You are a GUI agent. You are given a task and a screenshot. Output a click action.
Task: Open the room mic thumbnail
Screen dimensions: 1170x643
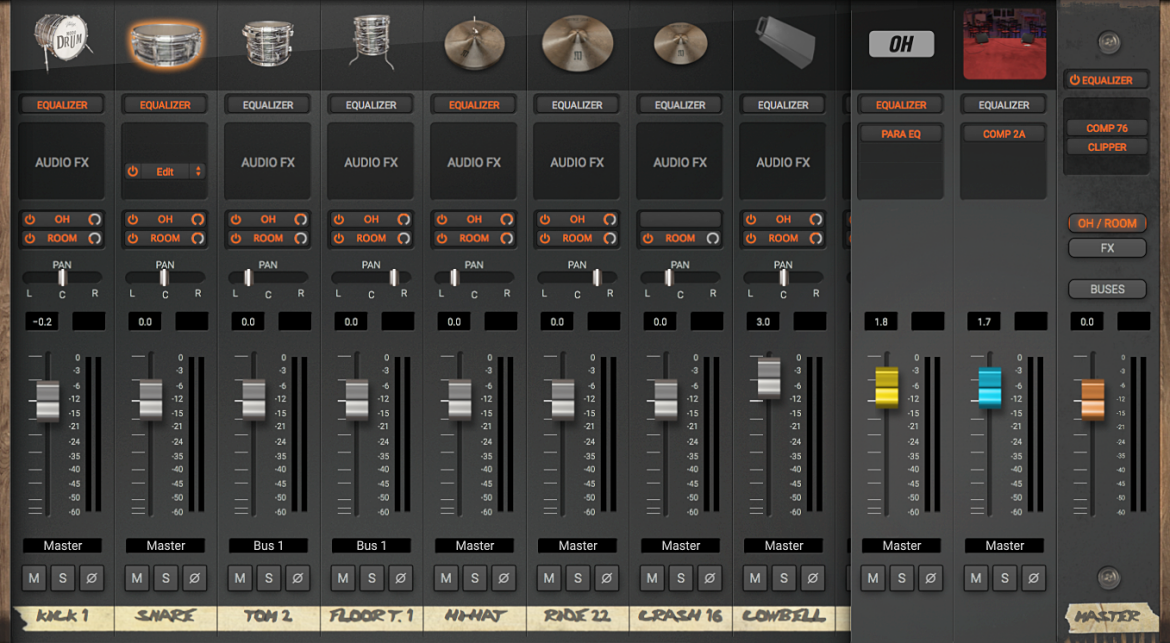(1004, 44)
